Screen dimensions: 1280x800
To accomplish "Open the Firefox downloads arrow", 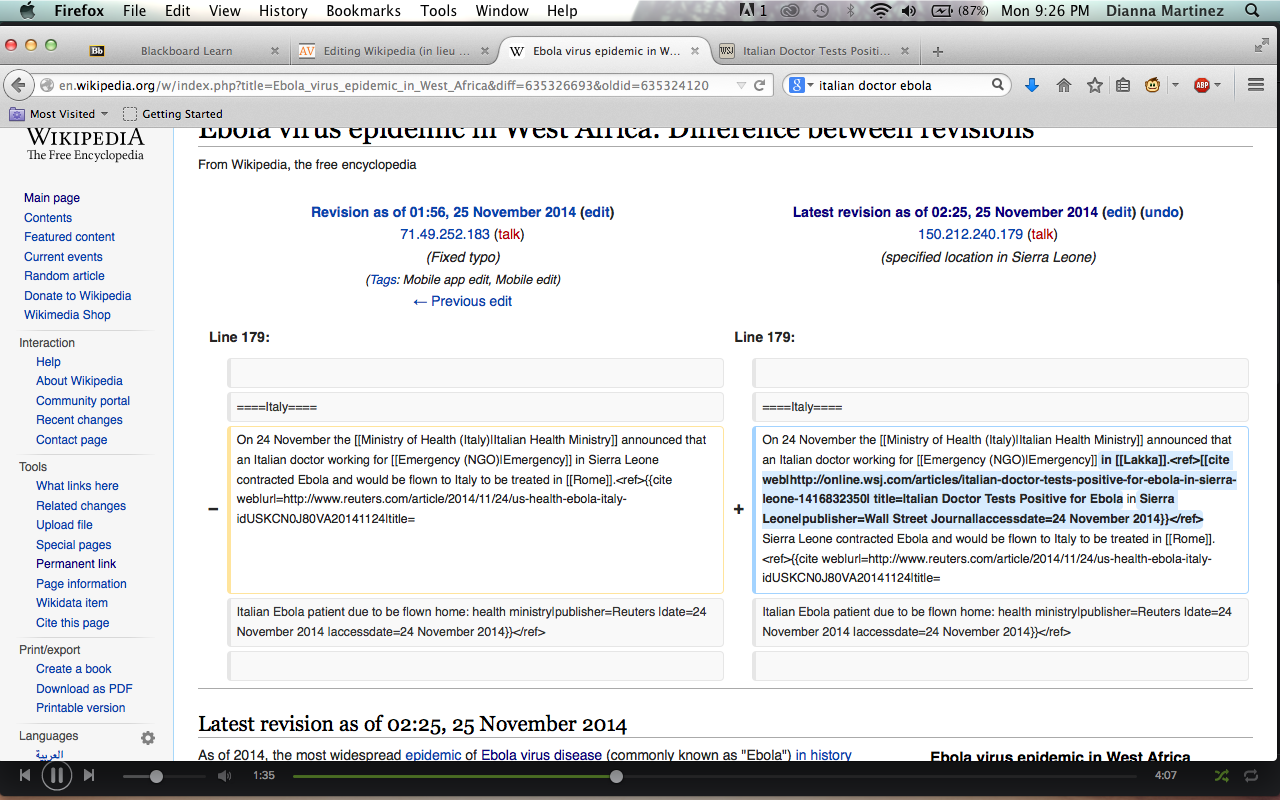I will [1032, 86].
